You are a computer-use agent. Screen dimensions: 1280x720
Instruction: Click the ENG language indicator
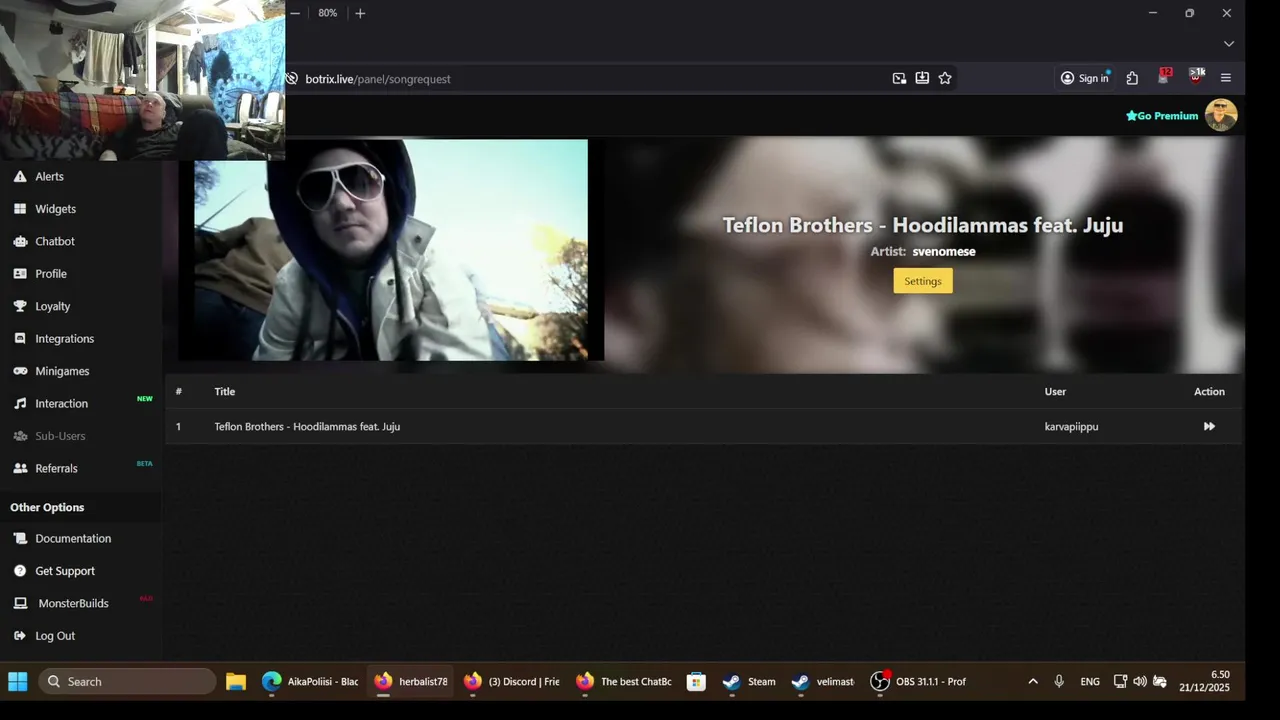tap(1090, 682)
